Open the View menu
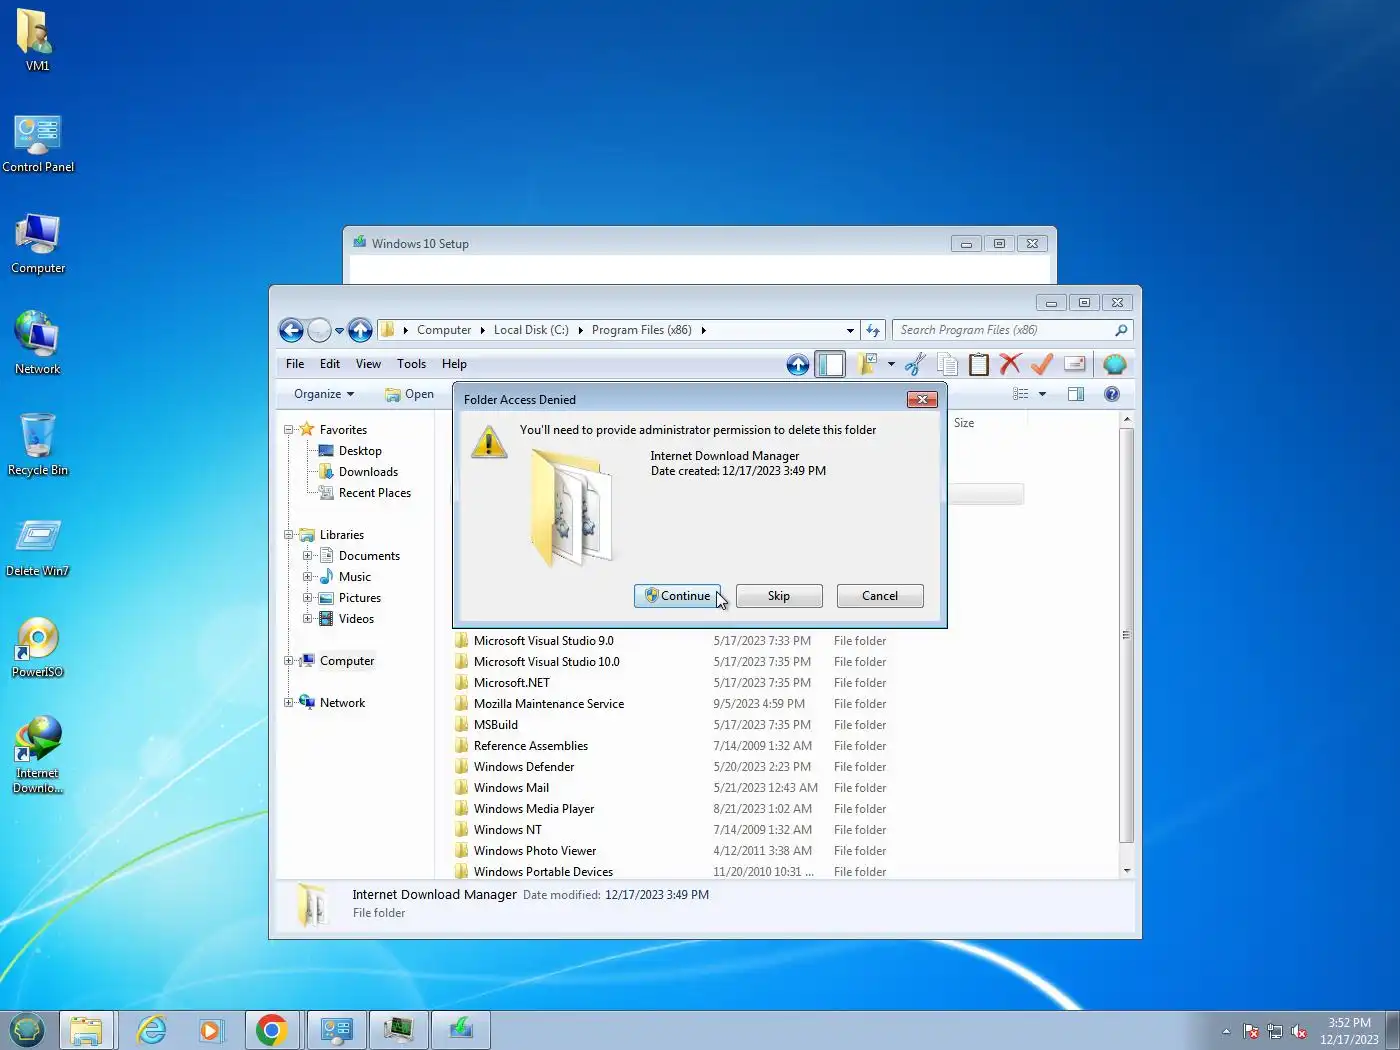 click(368, 364)
